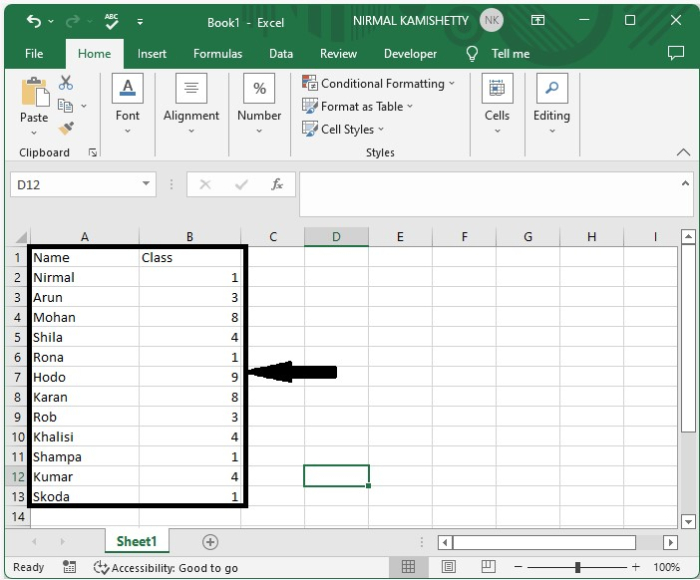The image size is (700, 580).
Task: Click horizontal scroll left arrow
Action: click(x=445, y=542)
